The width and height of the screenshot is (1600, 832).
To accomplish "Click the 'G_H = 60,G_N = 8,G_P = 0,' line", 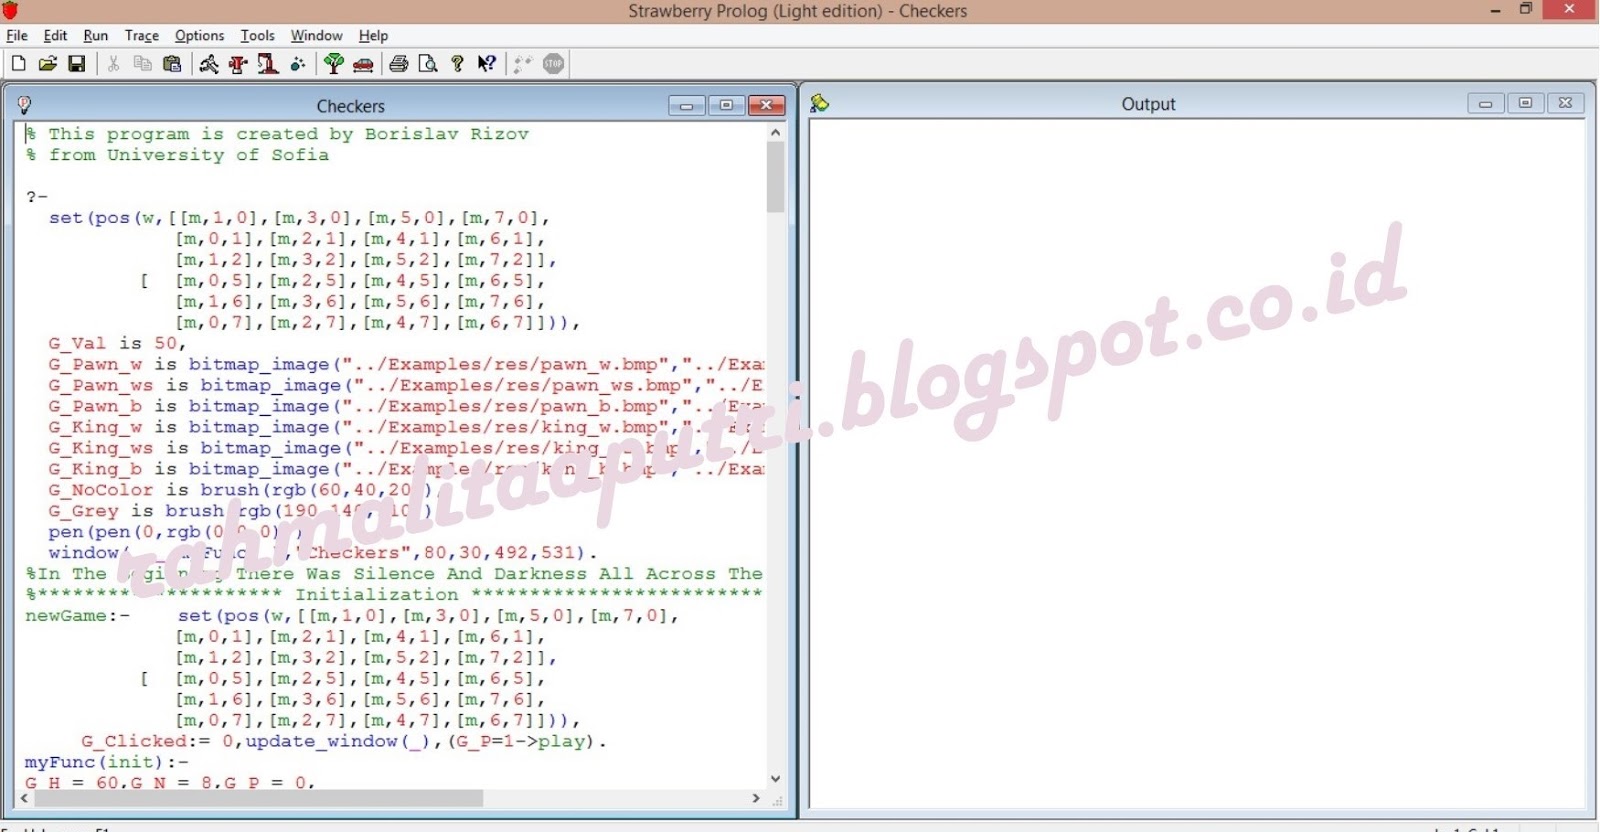I will point(170,782).
